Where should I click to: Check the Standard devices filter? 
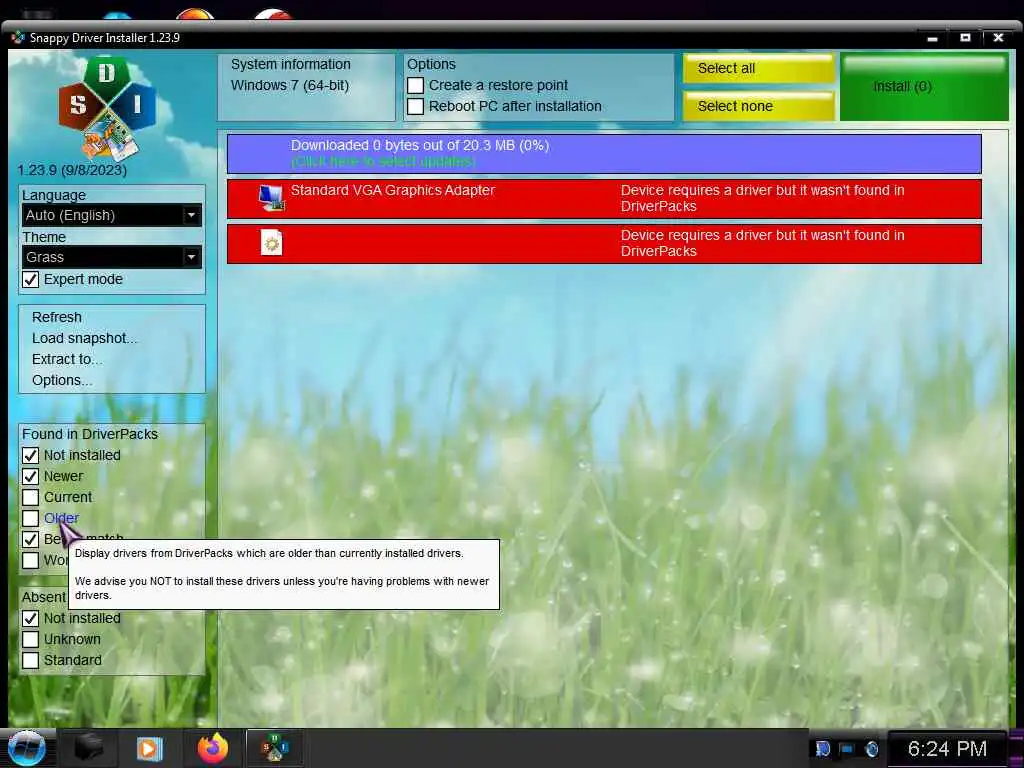31,660
